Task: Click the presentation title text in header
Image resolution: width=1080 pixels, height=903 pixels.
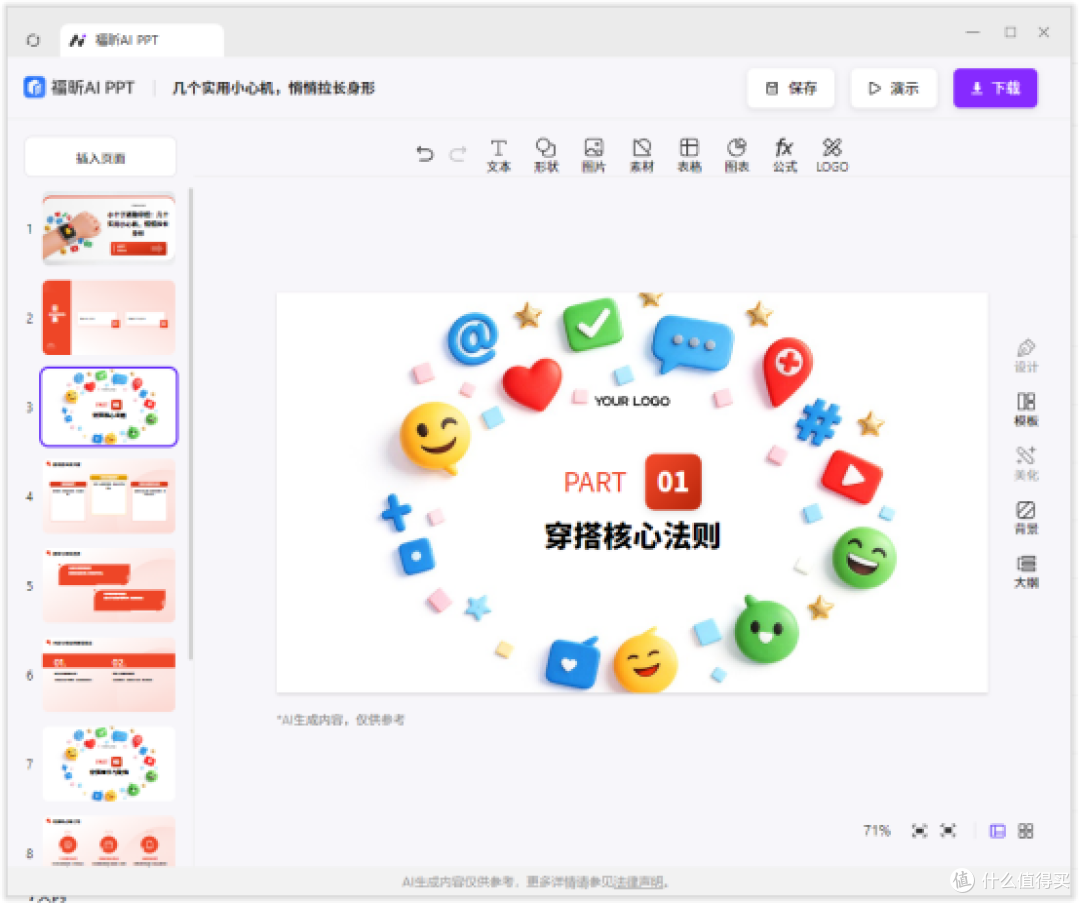Action: [x=273, y=88]
